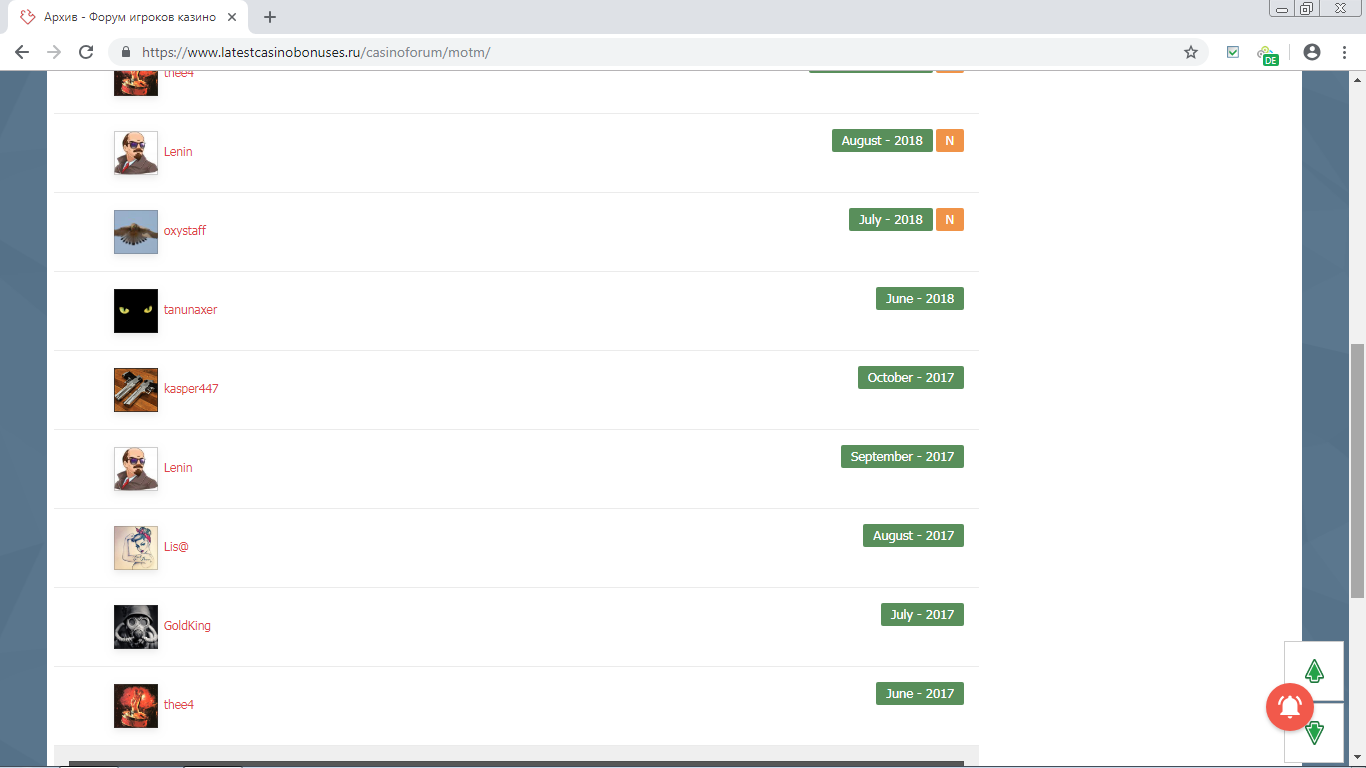Open a new browser tab
1366x768 pixels.
(x=270, y=17)
